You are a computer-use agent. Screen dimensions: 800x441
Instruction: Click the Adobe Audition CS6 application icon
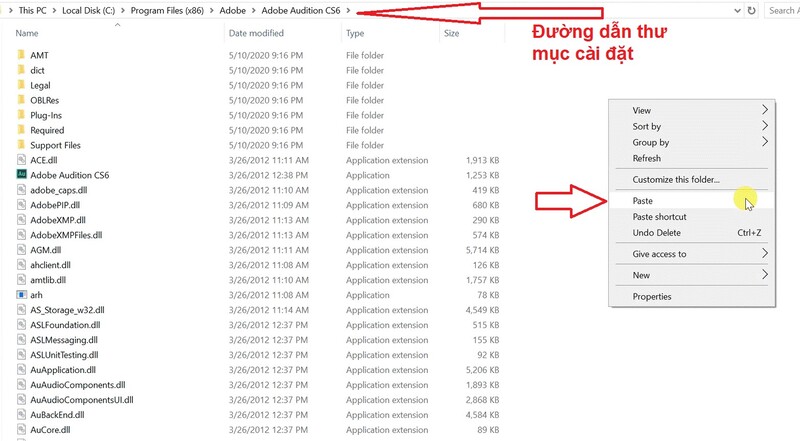tap(21, 175)
